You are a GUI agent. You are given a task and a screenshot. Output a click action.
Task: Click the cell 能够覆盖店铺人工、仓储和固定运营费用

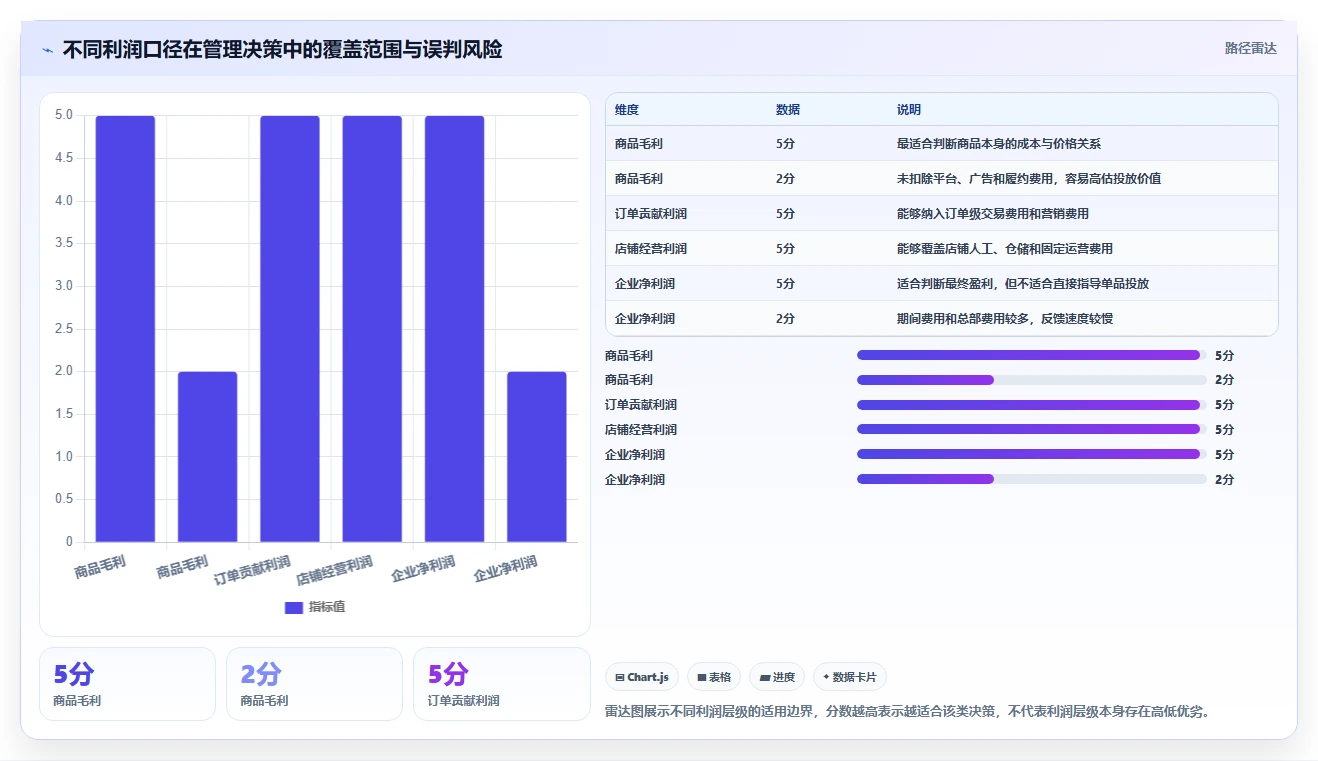[1005, 249]
